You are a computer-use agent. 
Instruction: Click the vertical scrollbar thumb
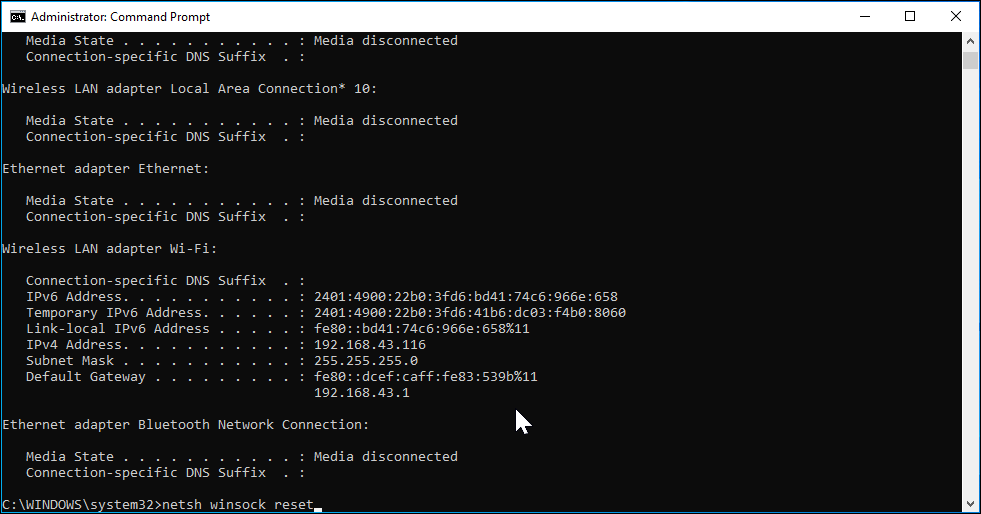(x=970, y=60)
